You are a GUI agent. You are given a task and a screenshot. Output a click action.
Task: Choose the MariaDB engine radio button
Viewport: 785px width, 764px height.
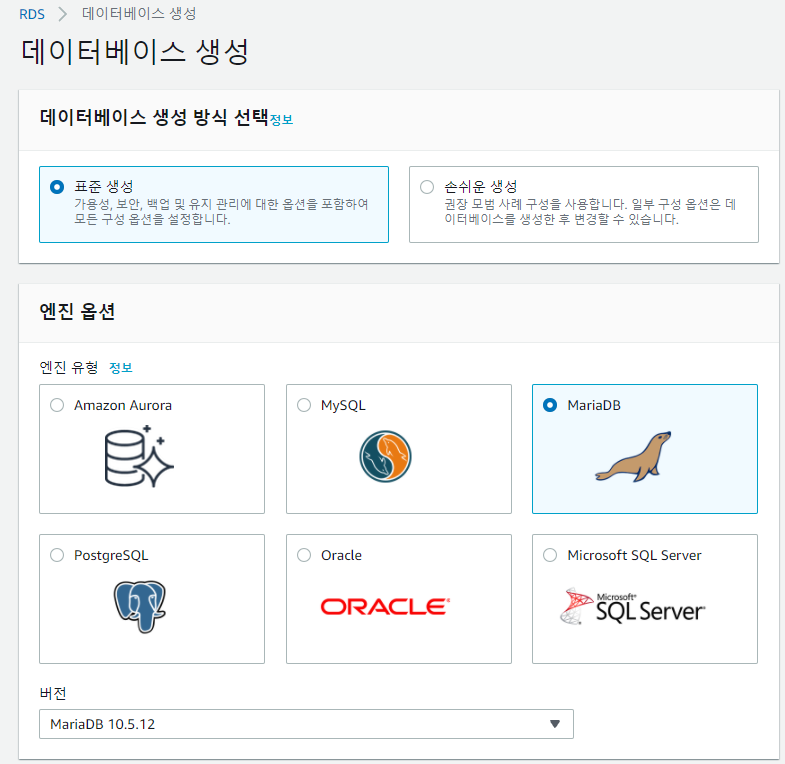[x=550, y=405]
